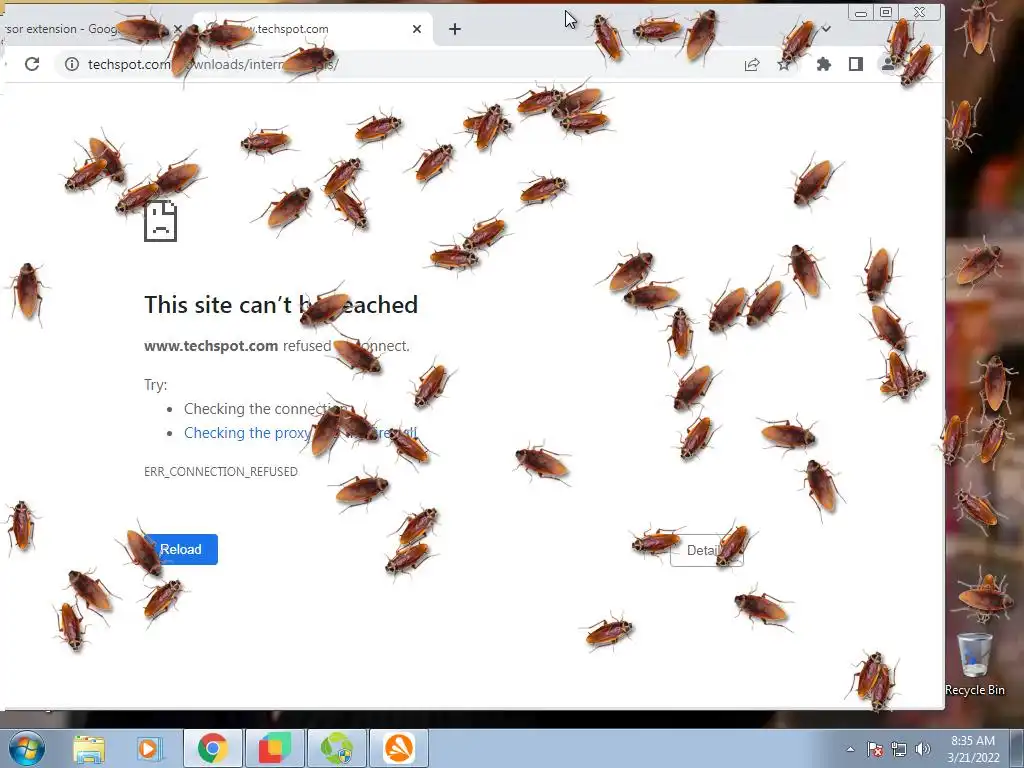1024x768 pixels.
Task: Click the Checking the connection text
Action: (x=266, y=409)
